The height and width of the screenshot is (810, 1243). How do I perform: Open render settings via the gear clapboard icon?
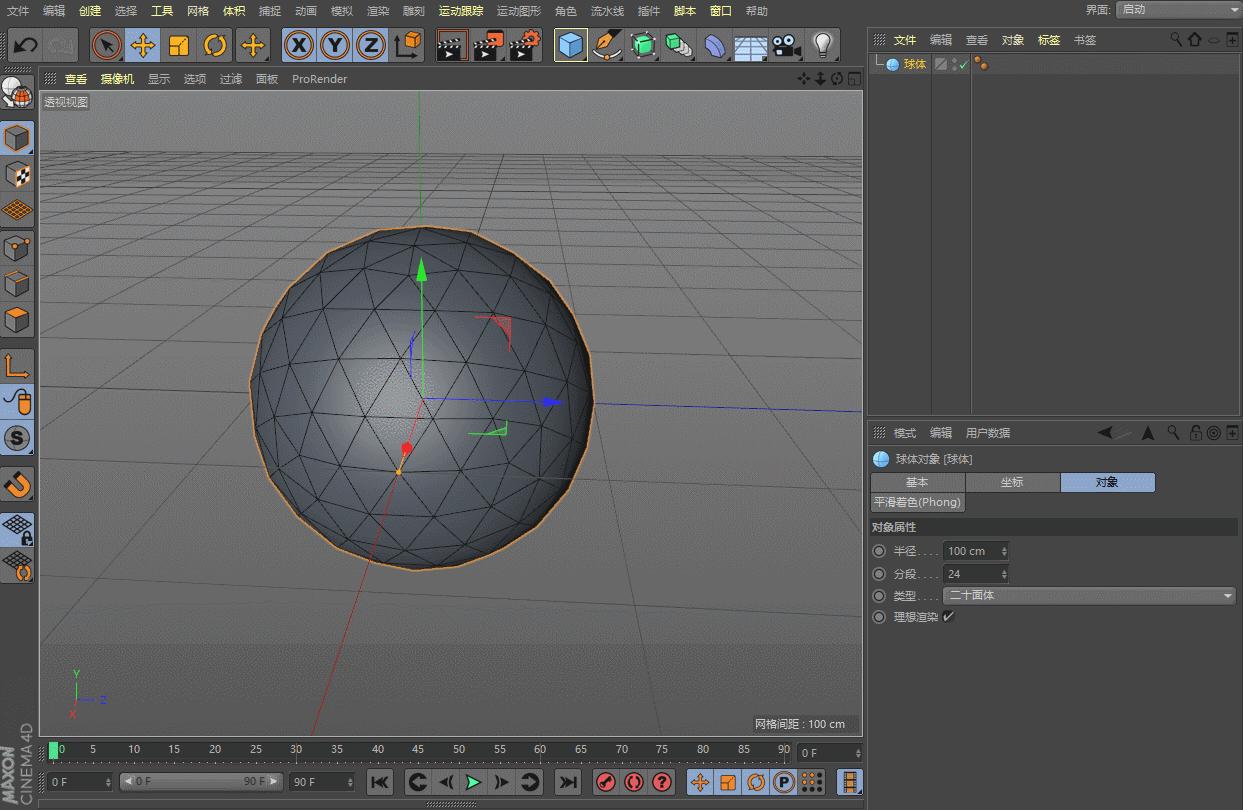524,45
